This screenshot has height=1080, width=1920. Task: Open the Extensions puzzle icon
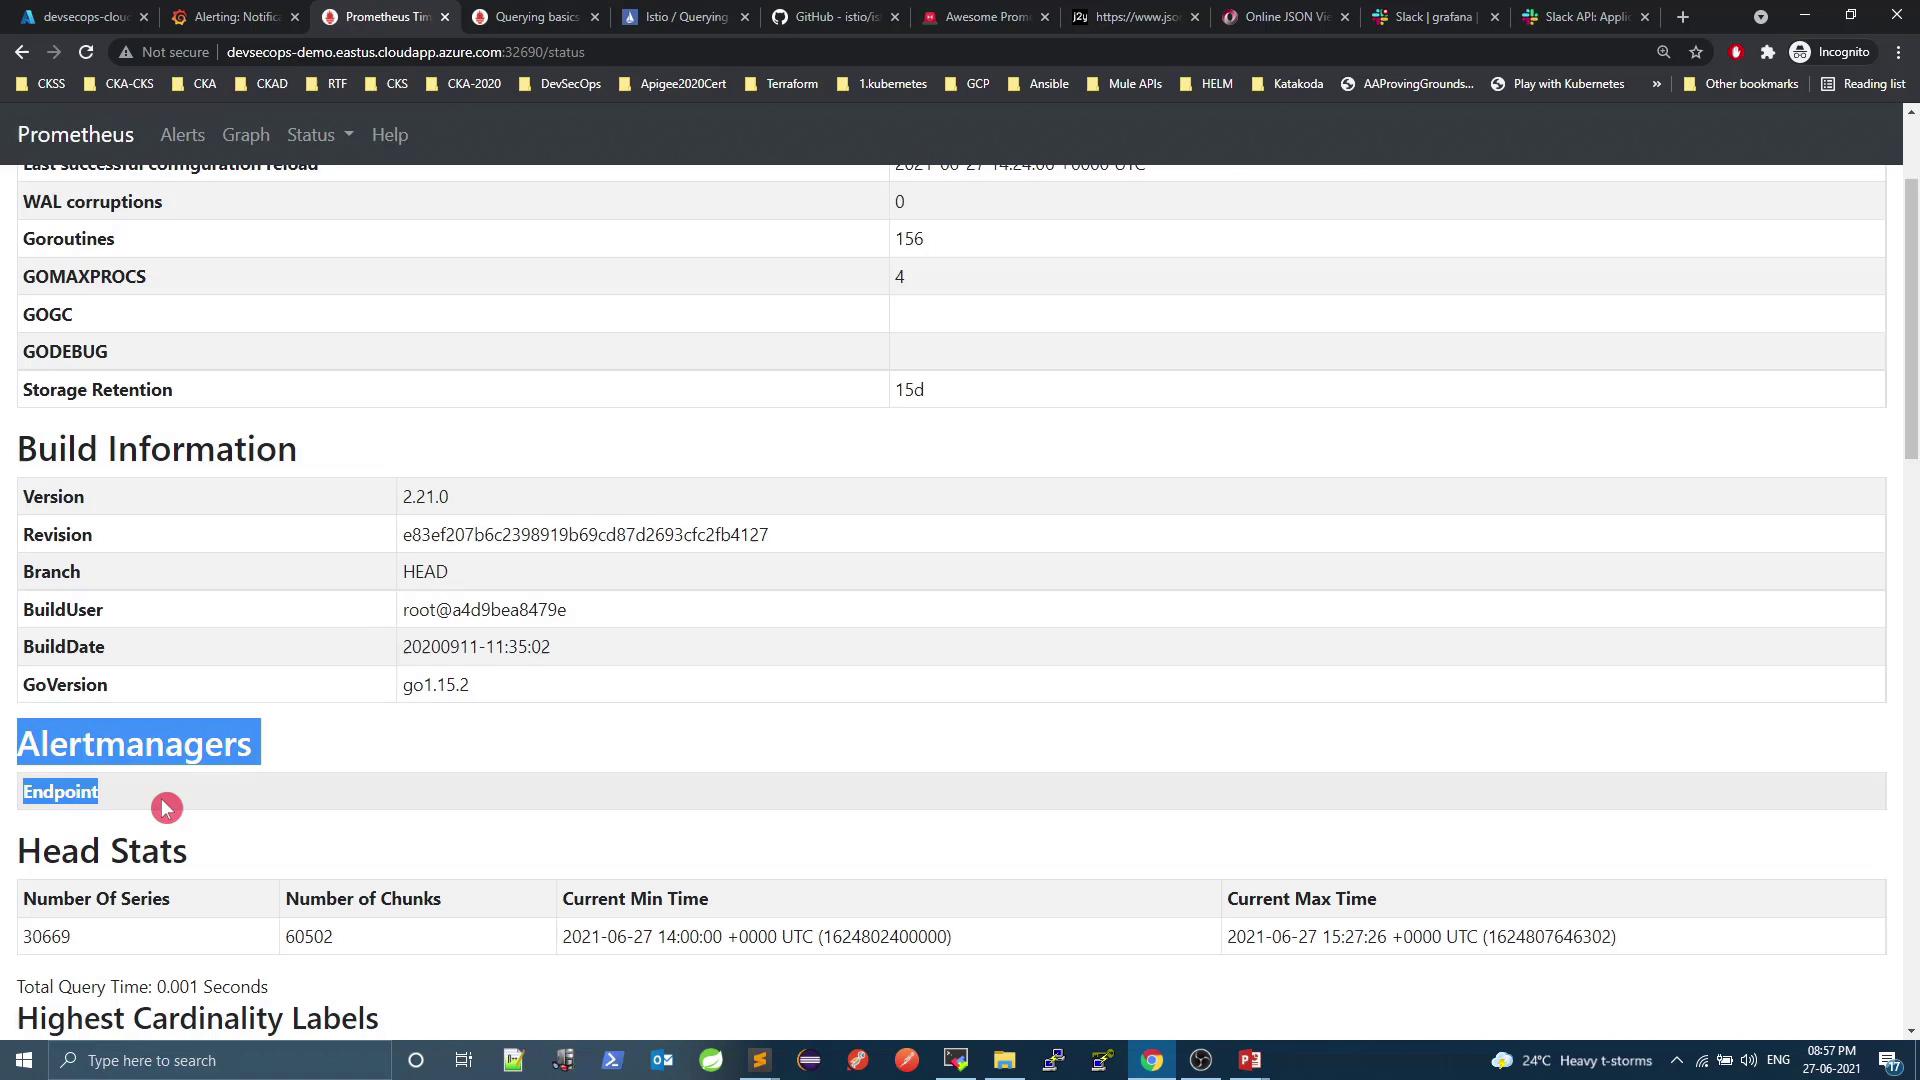[1768, 52]
